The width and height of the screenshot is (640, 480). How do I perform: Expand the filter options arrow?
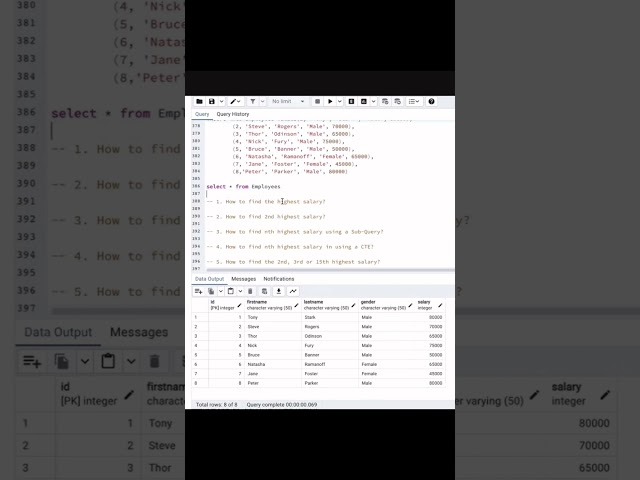click(262, 102)
